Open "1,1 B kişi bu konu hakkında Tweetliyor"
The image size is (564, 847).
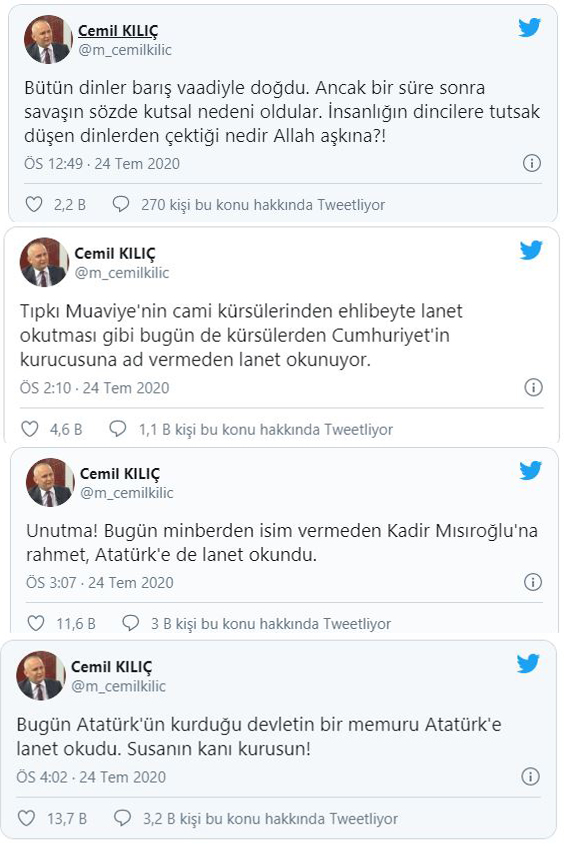[266, 429]
